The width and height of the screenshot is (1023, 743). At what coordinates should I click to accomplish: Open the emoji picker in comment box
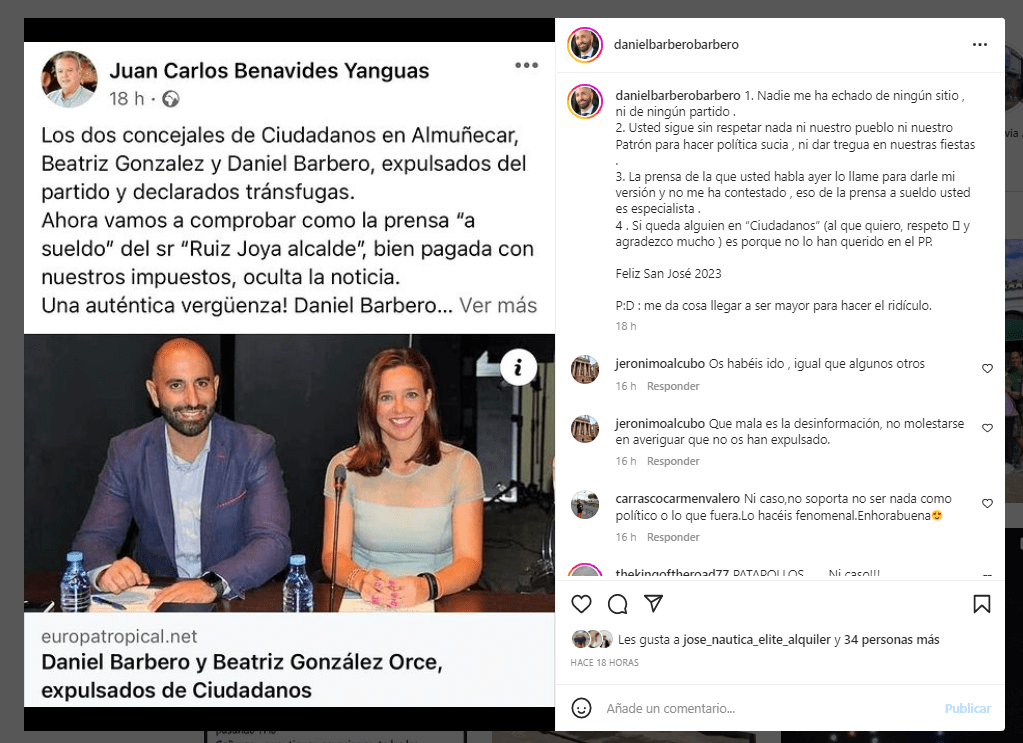(x=581, y=708)
